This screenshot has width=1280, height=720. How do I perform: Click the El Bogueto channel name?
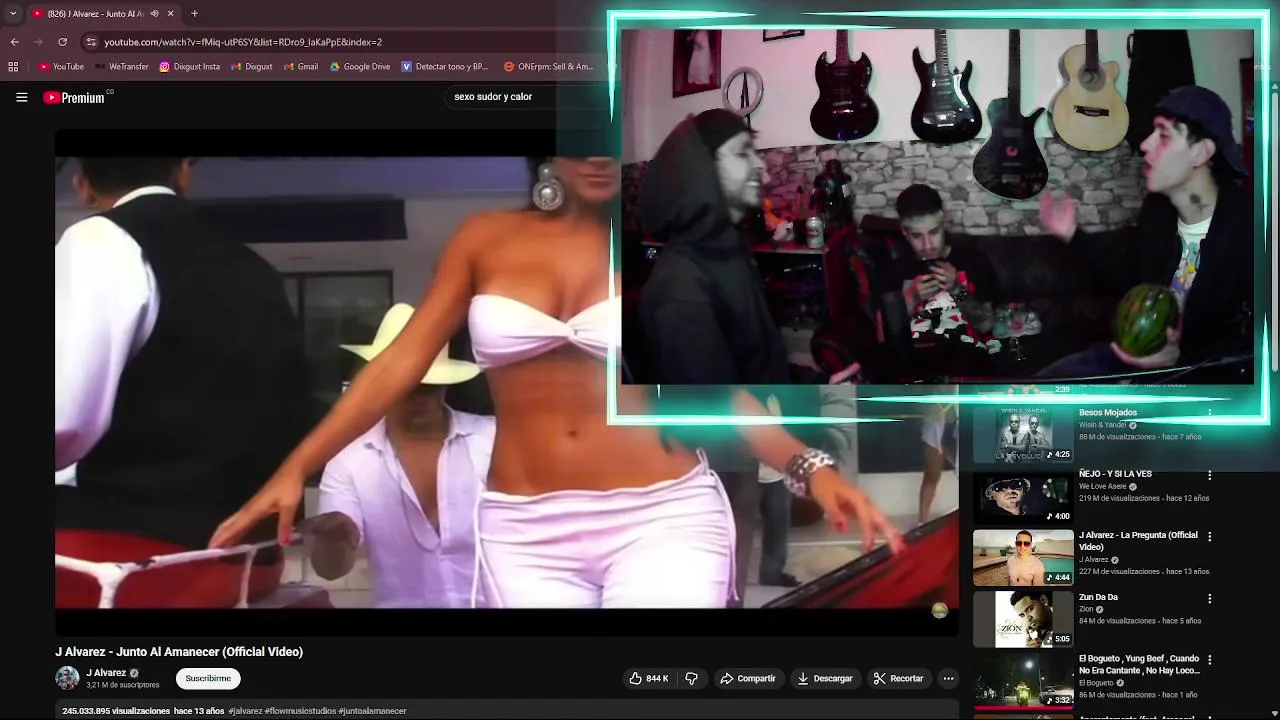(1097, 683)
